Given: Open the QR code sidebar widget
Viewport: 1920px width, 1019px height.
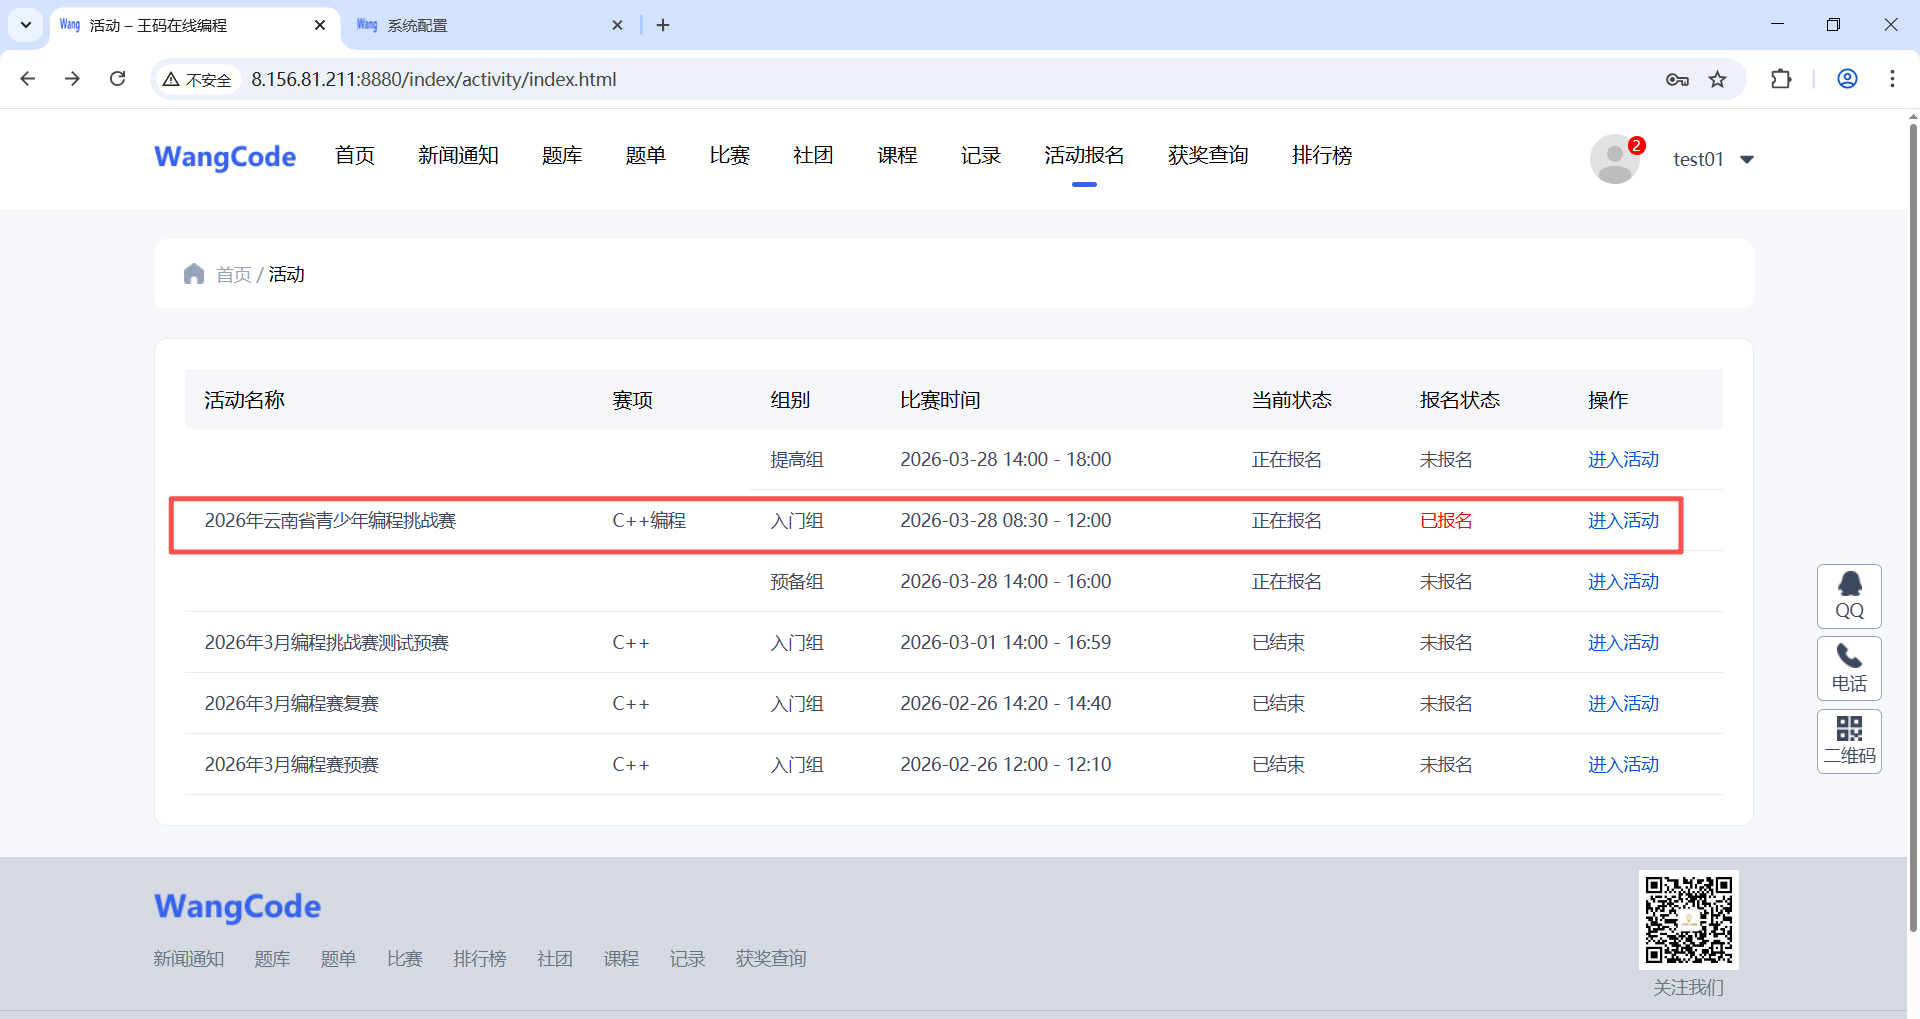Looking at the screenshot, I should pyautogui.click(x=1849, y=741).
